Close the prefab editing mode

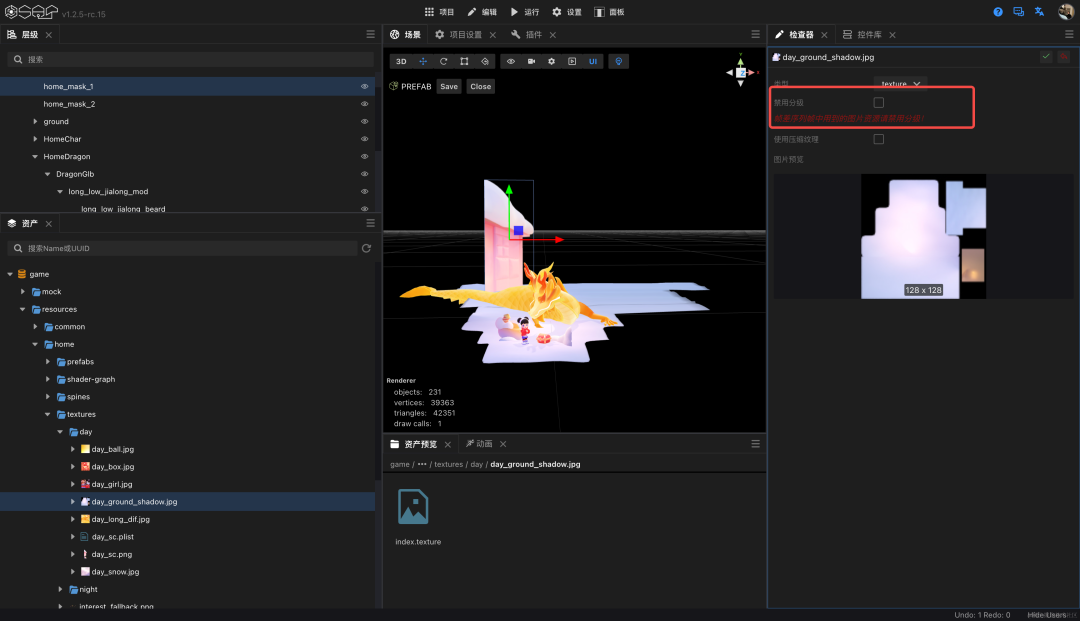481,86
